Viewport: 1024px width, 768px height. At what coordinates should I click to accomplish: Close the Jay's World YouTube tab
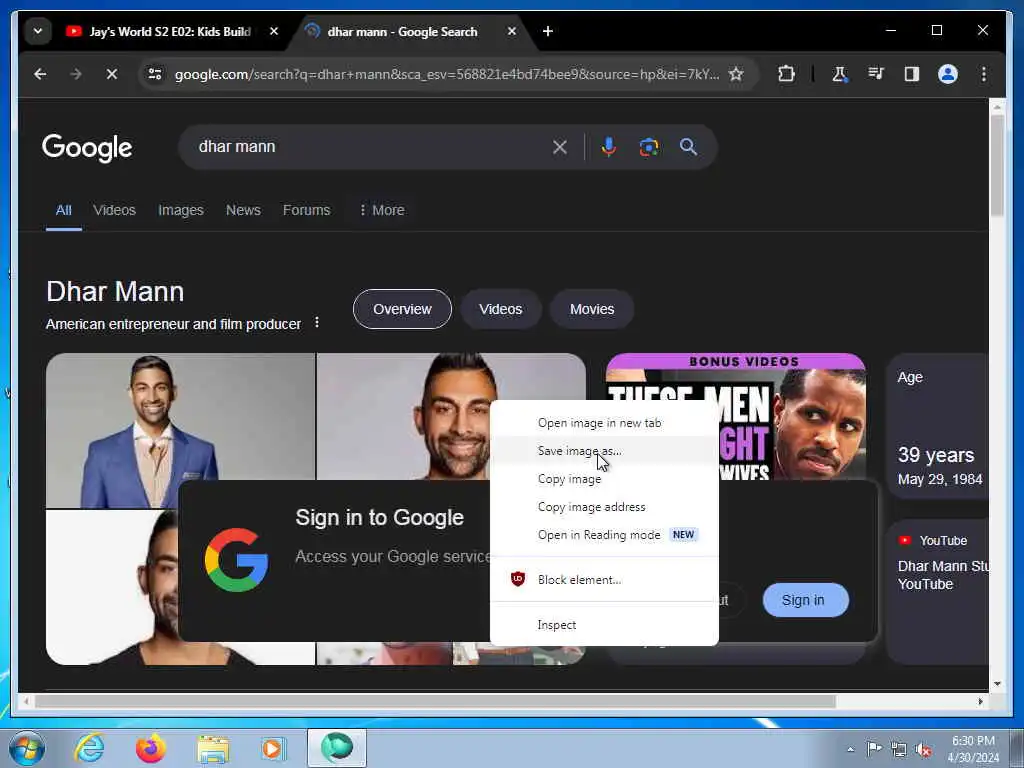click(274, 31)
